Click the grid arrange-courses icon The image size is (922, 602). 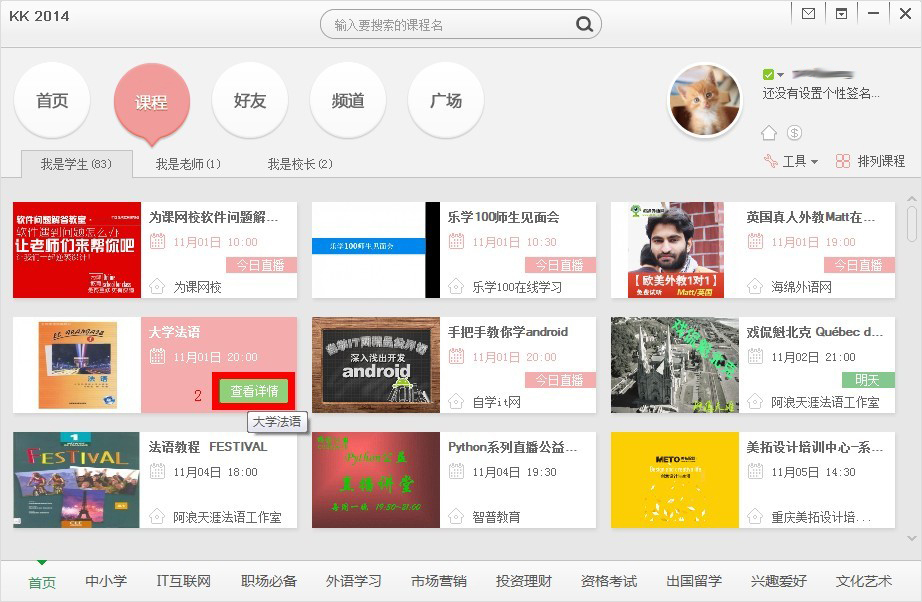[843, 161]
